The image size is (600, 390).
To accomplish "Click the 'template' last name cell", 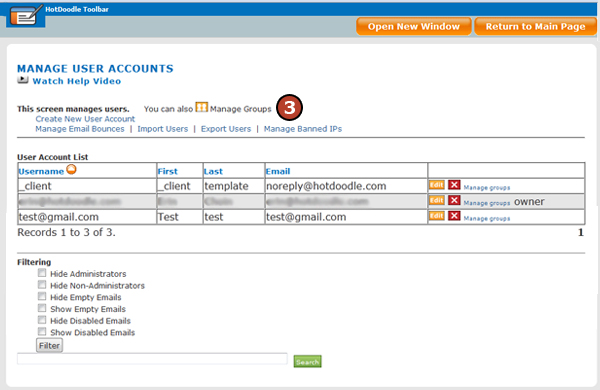I will [234, 186].
